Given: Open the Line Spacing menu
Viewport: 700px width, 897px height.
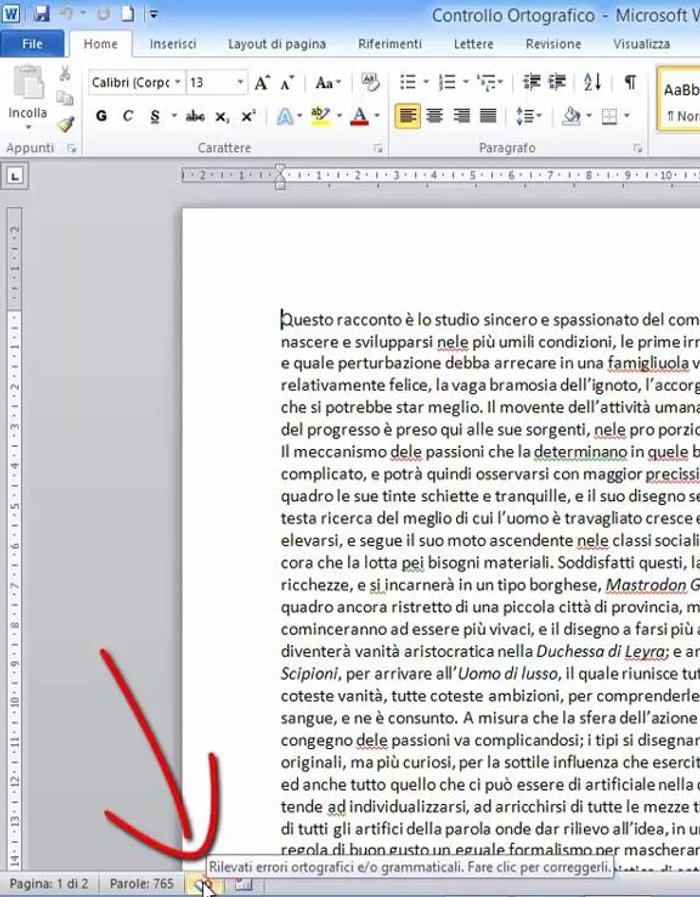Looking at the screenshot, I should (528, 116).
